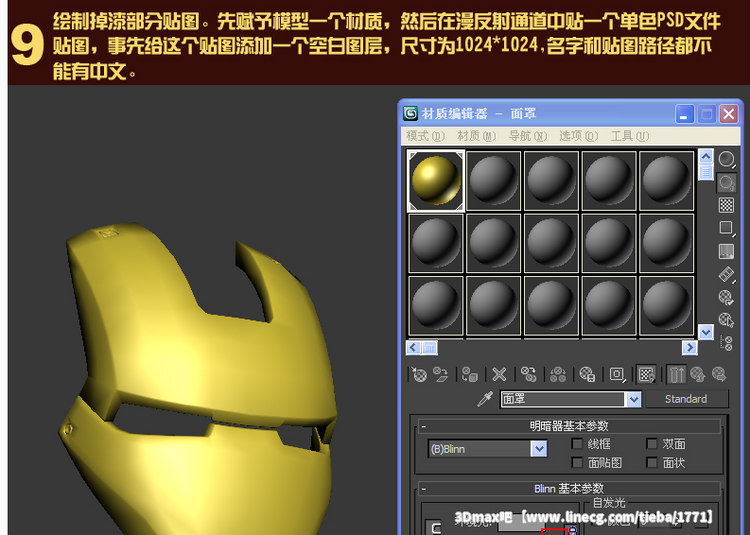The image size is (750, 535).
Task: Enable the 线框 checkbox
Action: tap(577, 444)
